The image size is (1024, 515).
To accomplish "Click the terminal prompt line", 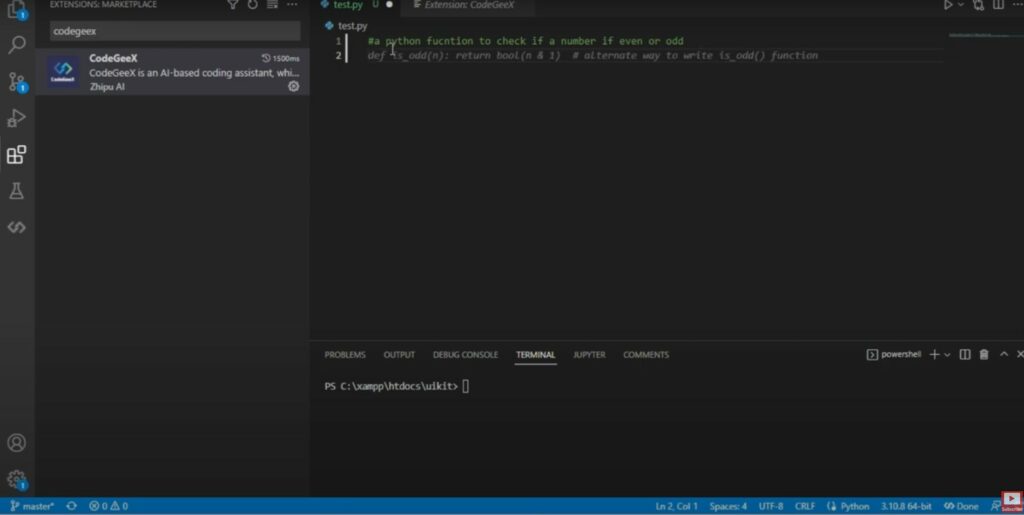I will pos(397,386).
